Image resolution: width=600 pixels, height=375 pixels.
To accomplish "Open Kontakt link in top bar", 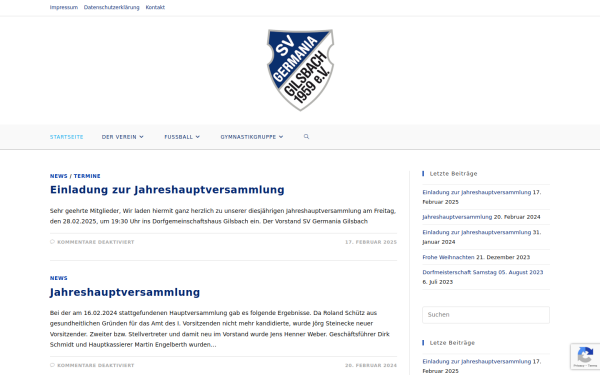I will click(155, 7).
